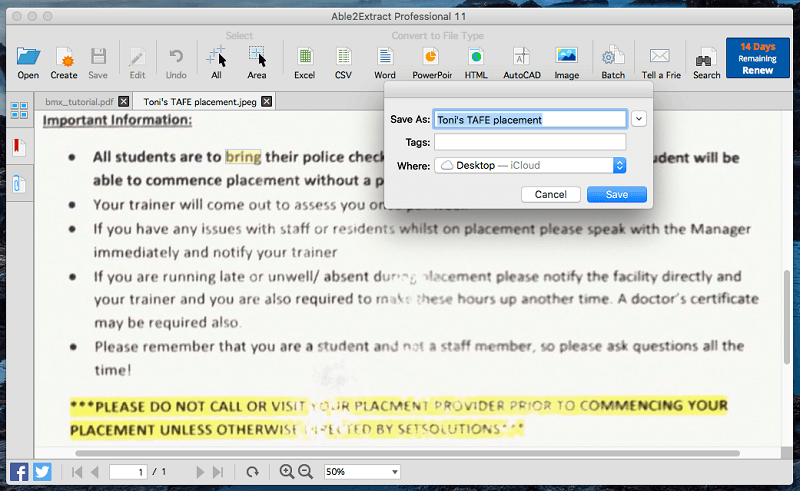Click the Save toolbar icon
This screenshot has width=800, height=491.
(98, 63)
